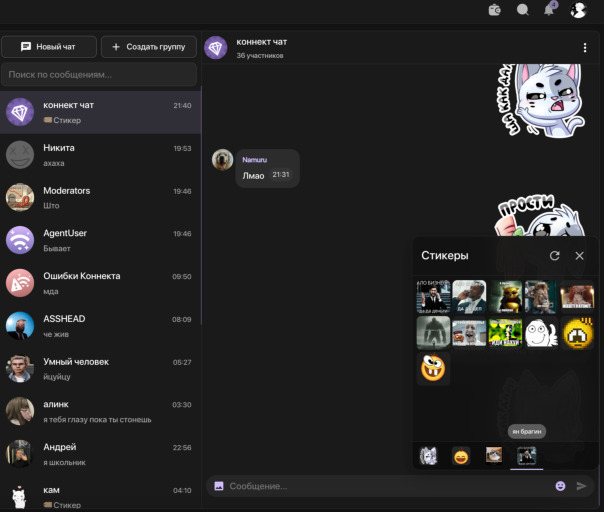Click Создать группу button

[149, 47]
